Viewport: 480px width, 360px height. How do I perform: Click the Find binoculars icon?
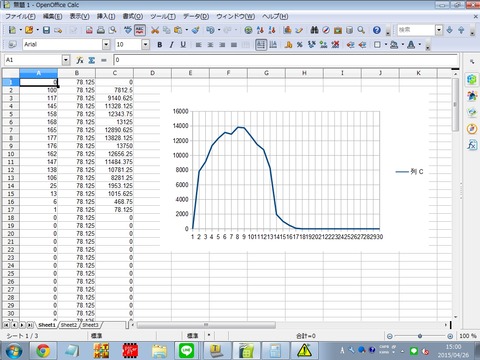click(314, 30)
